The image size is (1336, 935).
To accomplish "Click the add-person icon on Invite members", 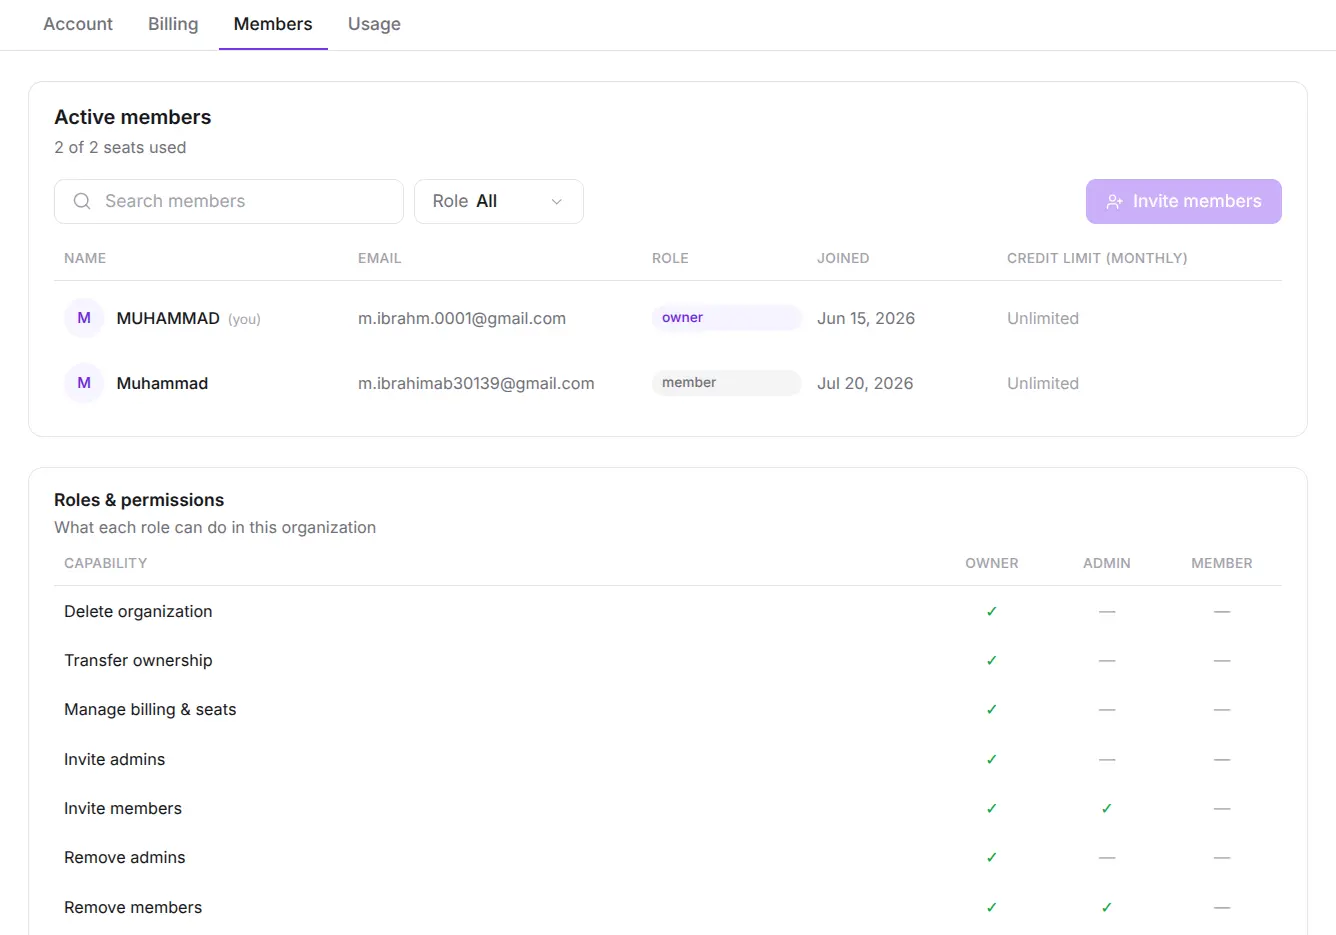I will point(1114,202).
